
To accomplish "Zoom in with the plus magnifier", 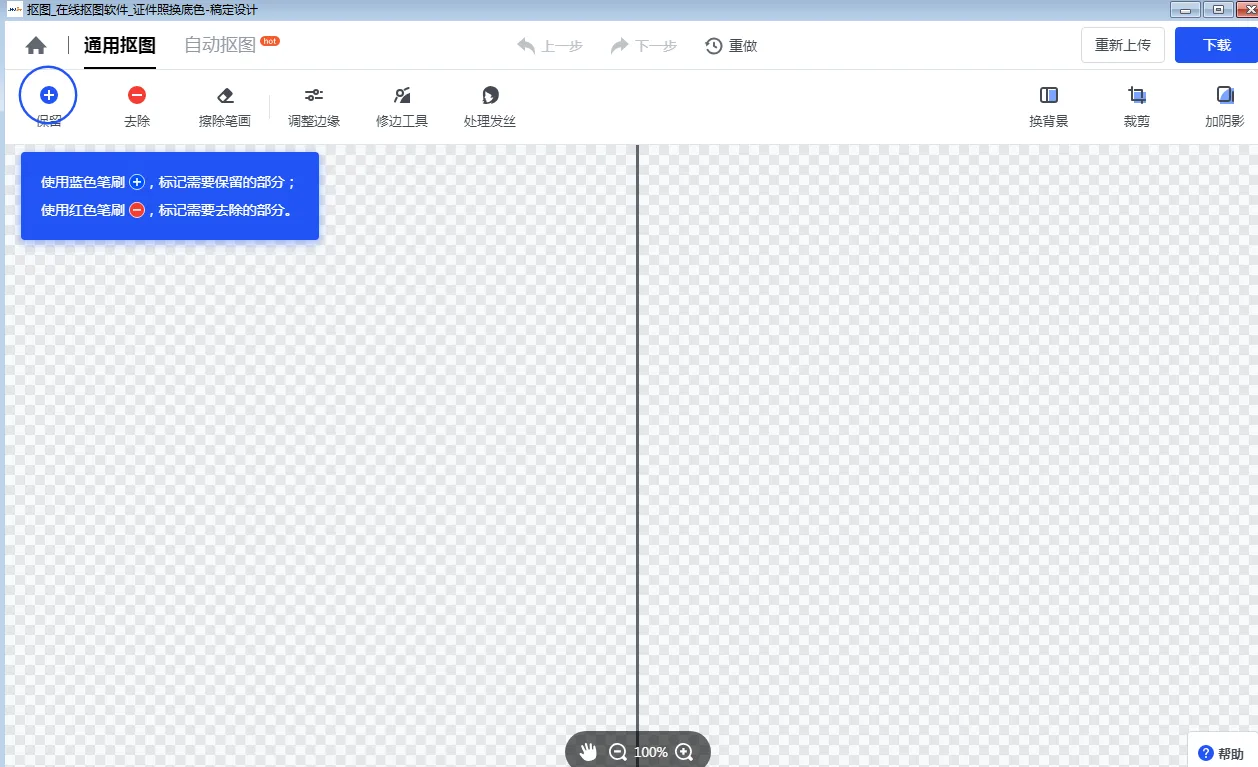I will coord(684,752).
